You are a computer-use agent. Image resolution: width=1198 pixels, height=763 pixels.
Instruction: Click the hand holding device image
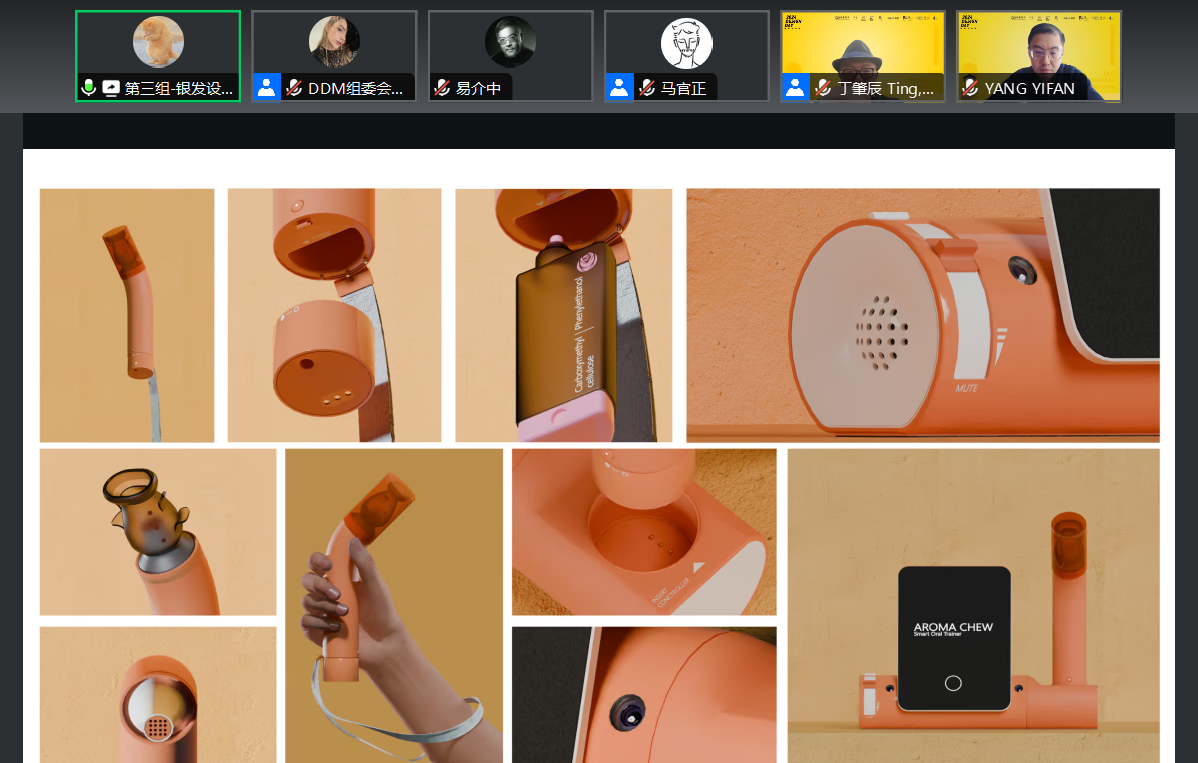(394, 605)
